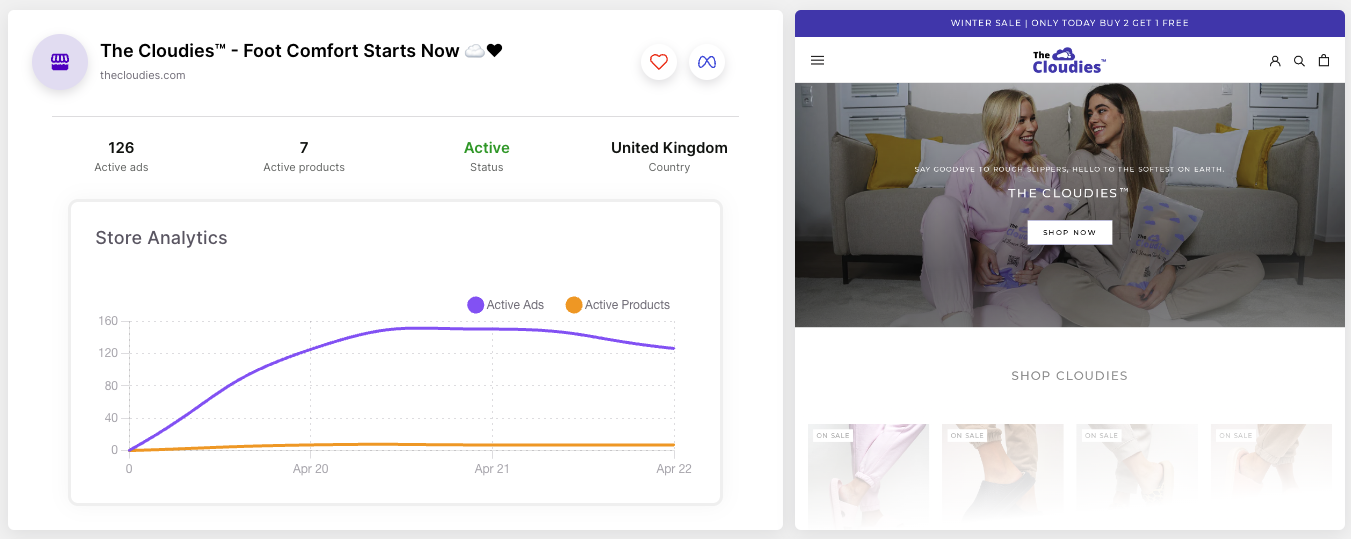Click the account user icon

click(1275, 61)
